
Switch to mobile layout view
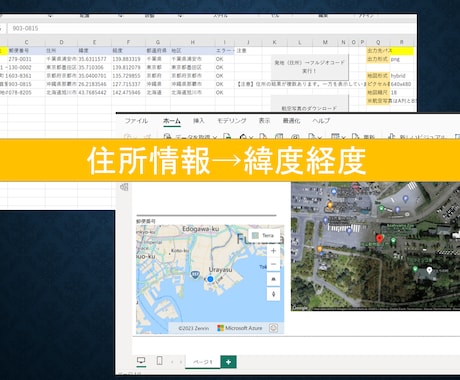(159, 361)
